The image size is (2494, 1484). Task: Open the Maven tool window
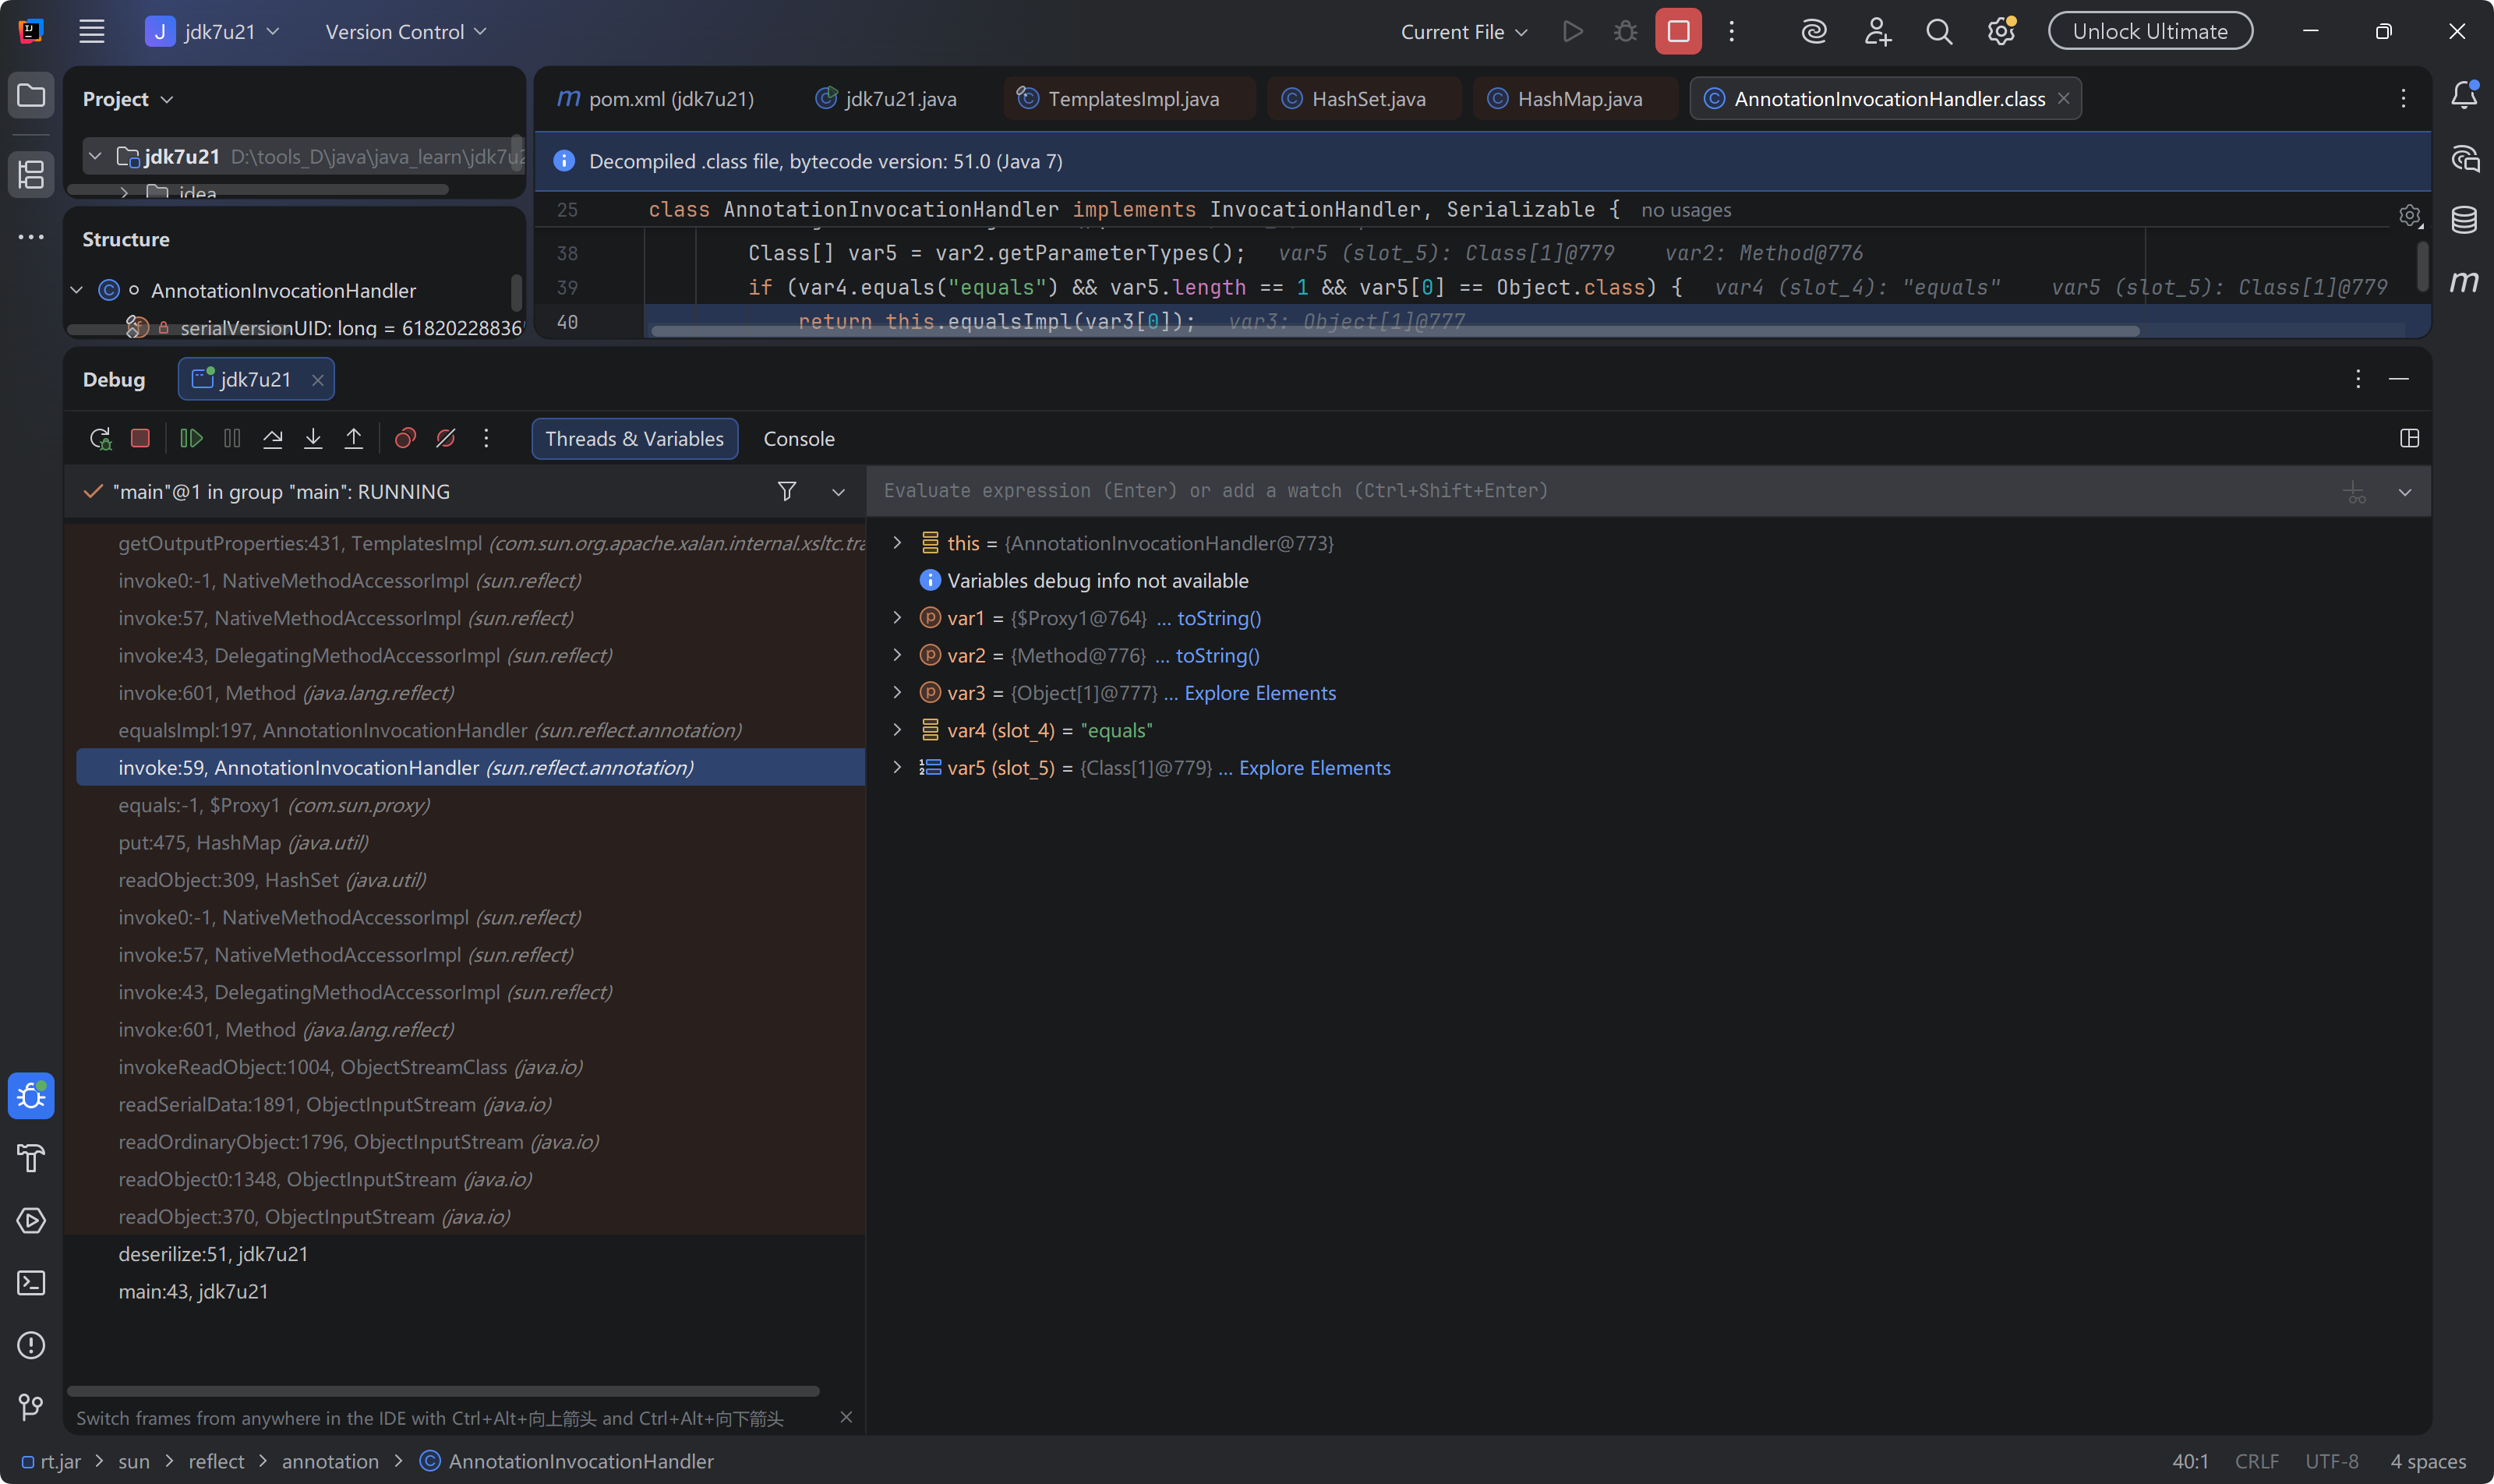click(2464, 282)
